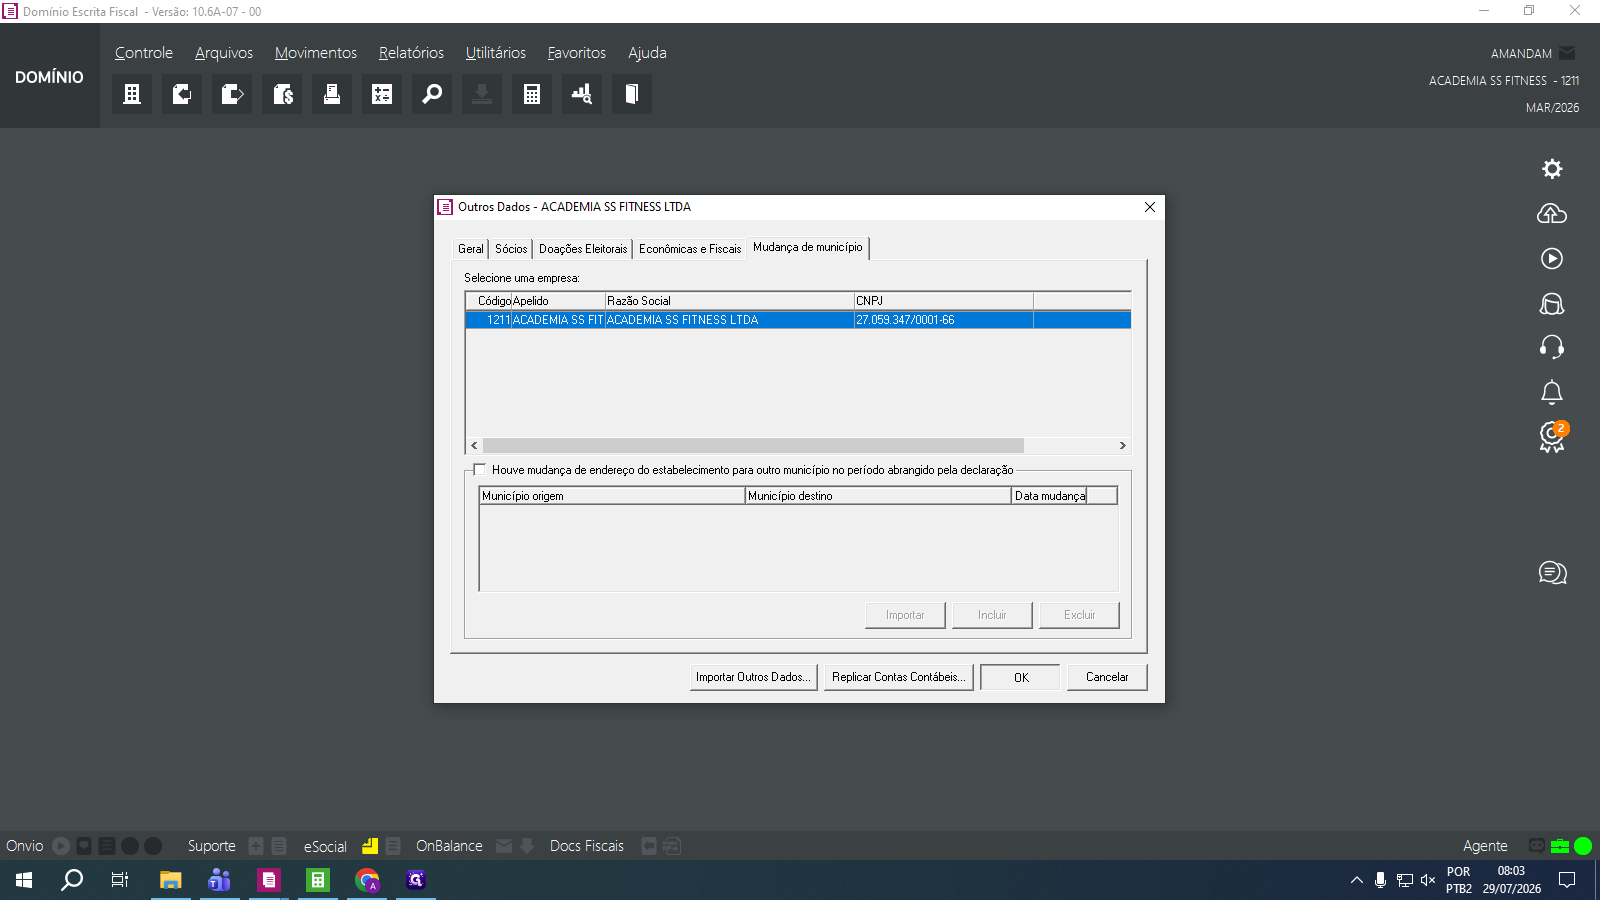Open the Movimentos menu

point(316,53)
